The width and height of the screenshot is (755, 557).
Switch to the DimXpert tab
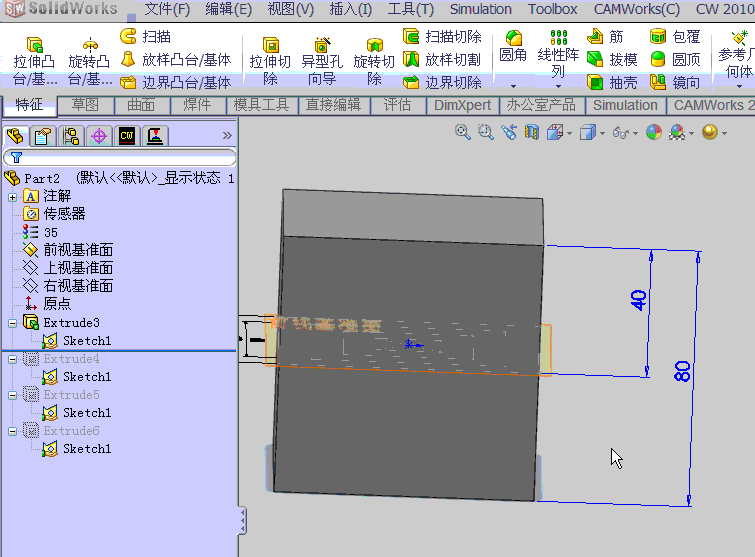coord(462,105)
